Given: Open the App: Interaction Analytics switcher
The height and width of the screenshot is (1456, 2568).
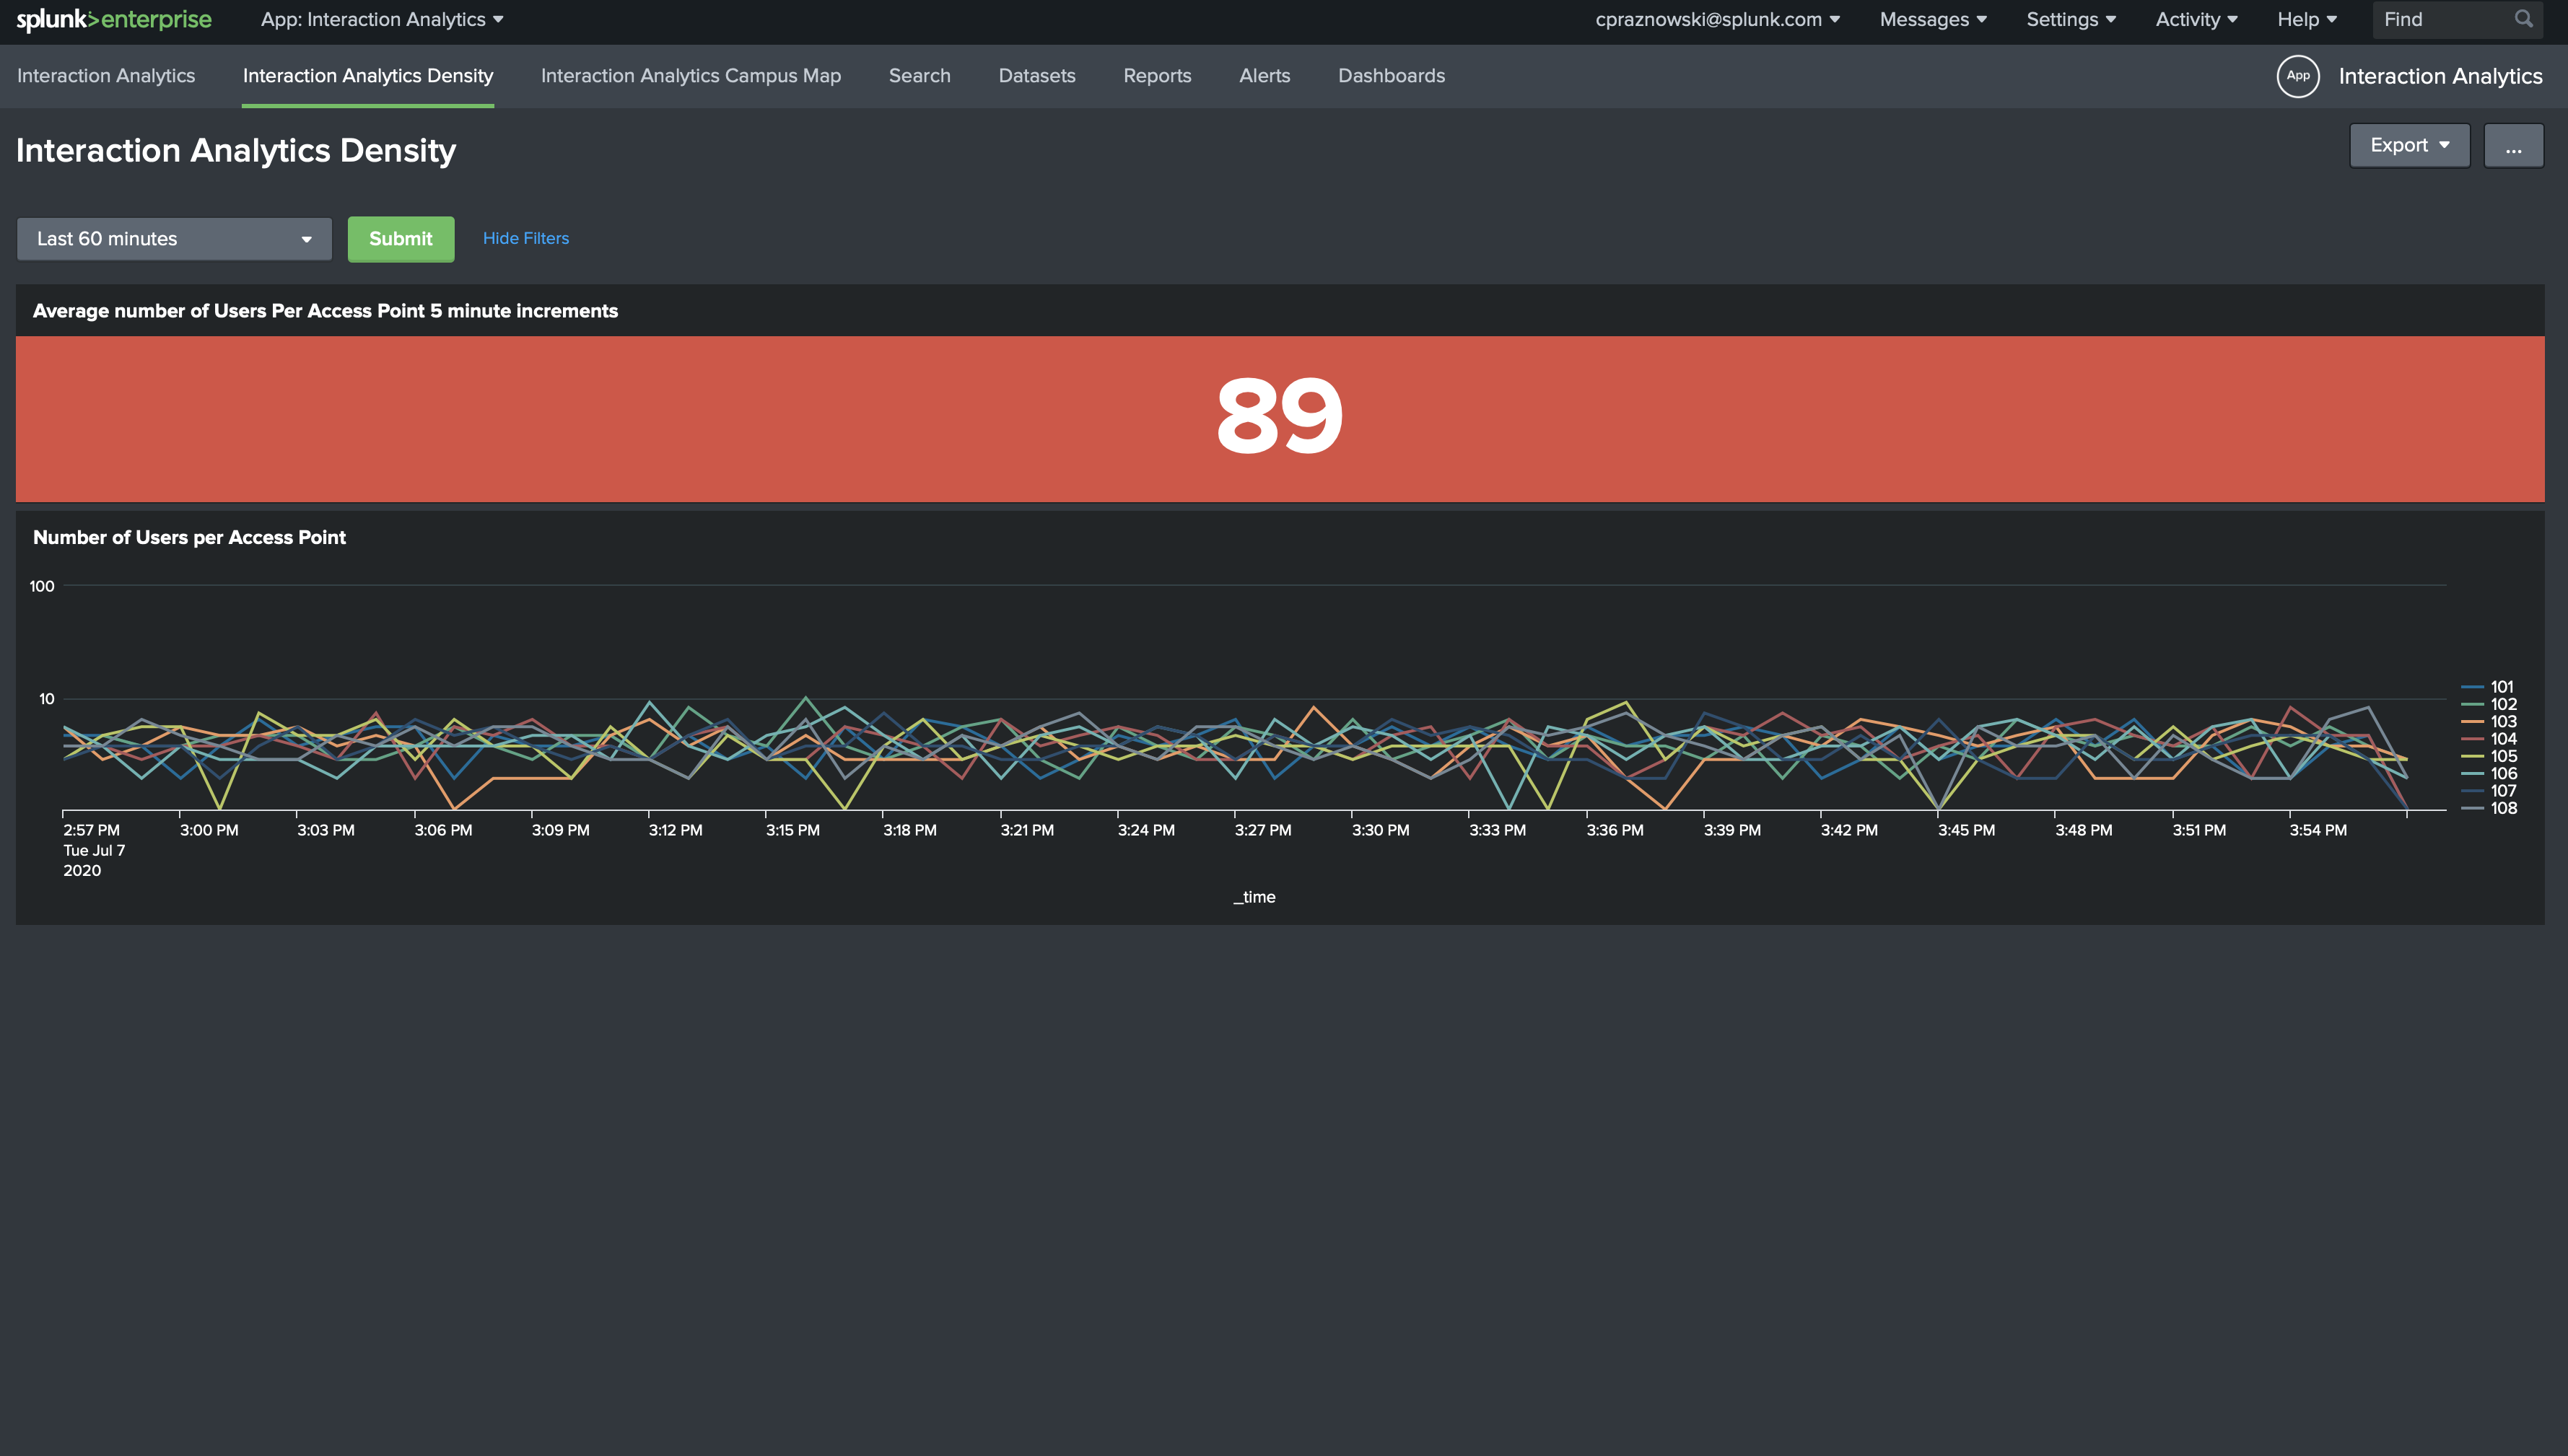Looking at the screenshot, I should point(381,19).
